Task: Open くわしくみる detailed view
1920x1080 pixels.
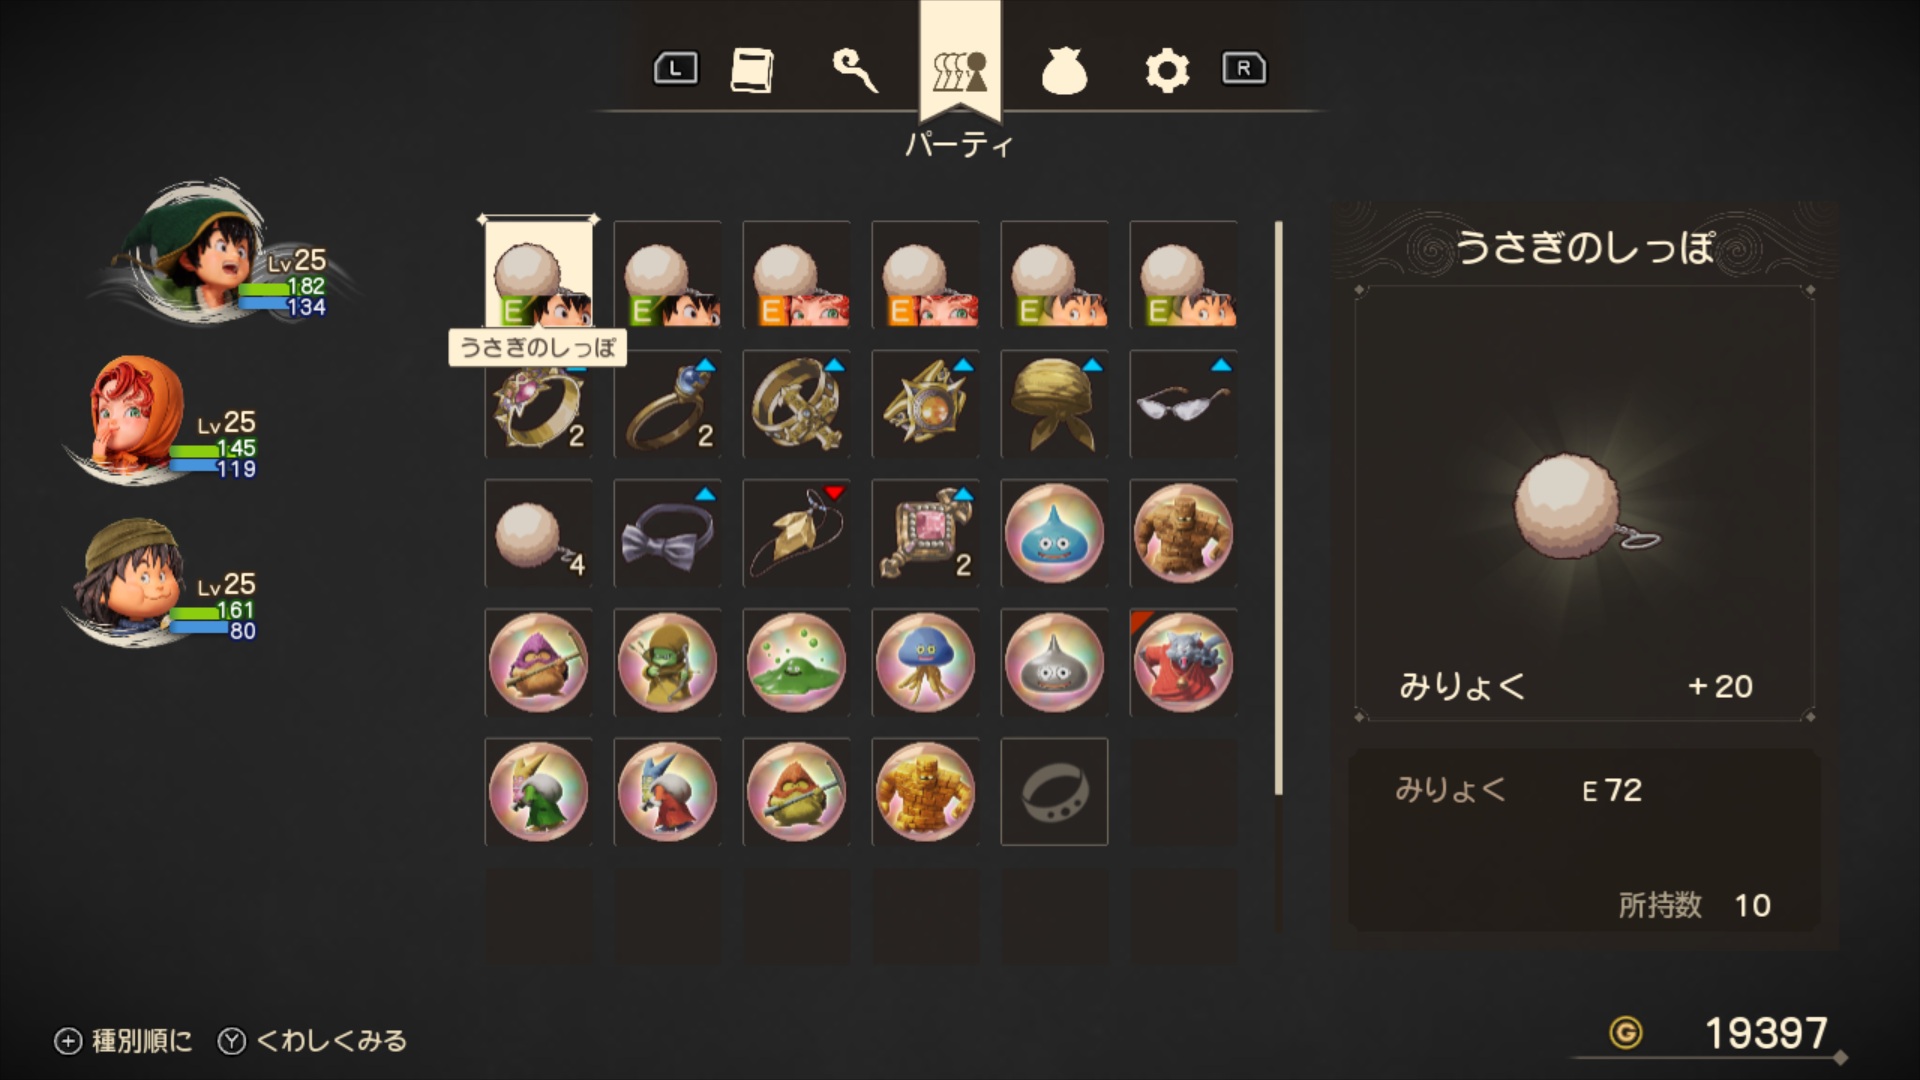Action: 313,1041
